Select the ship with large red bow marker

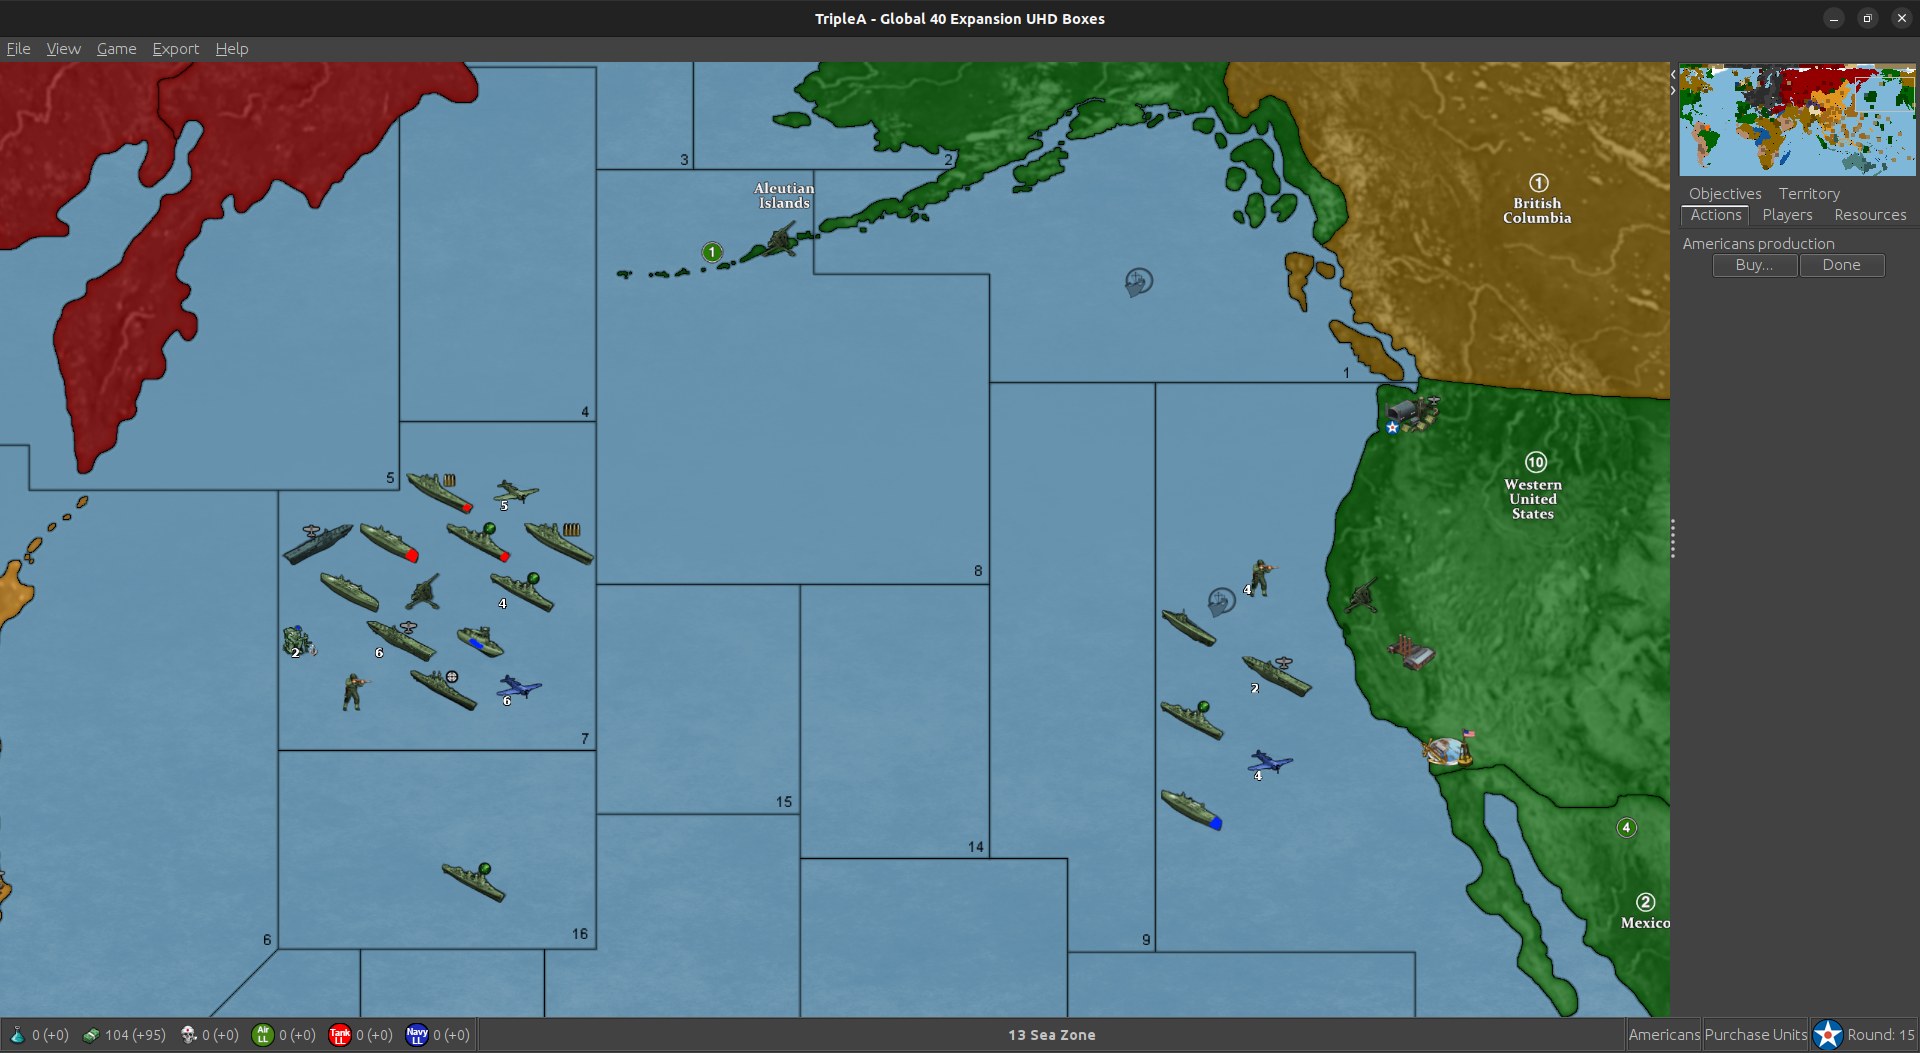[x=389, y=542]
